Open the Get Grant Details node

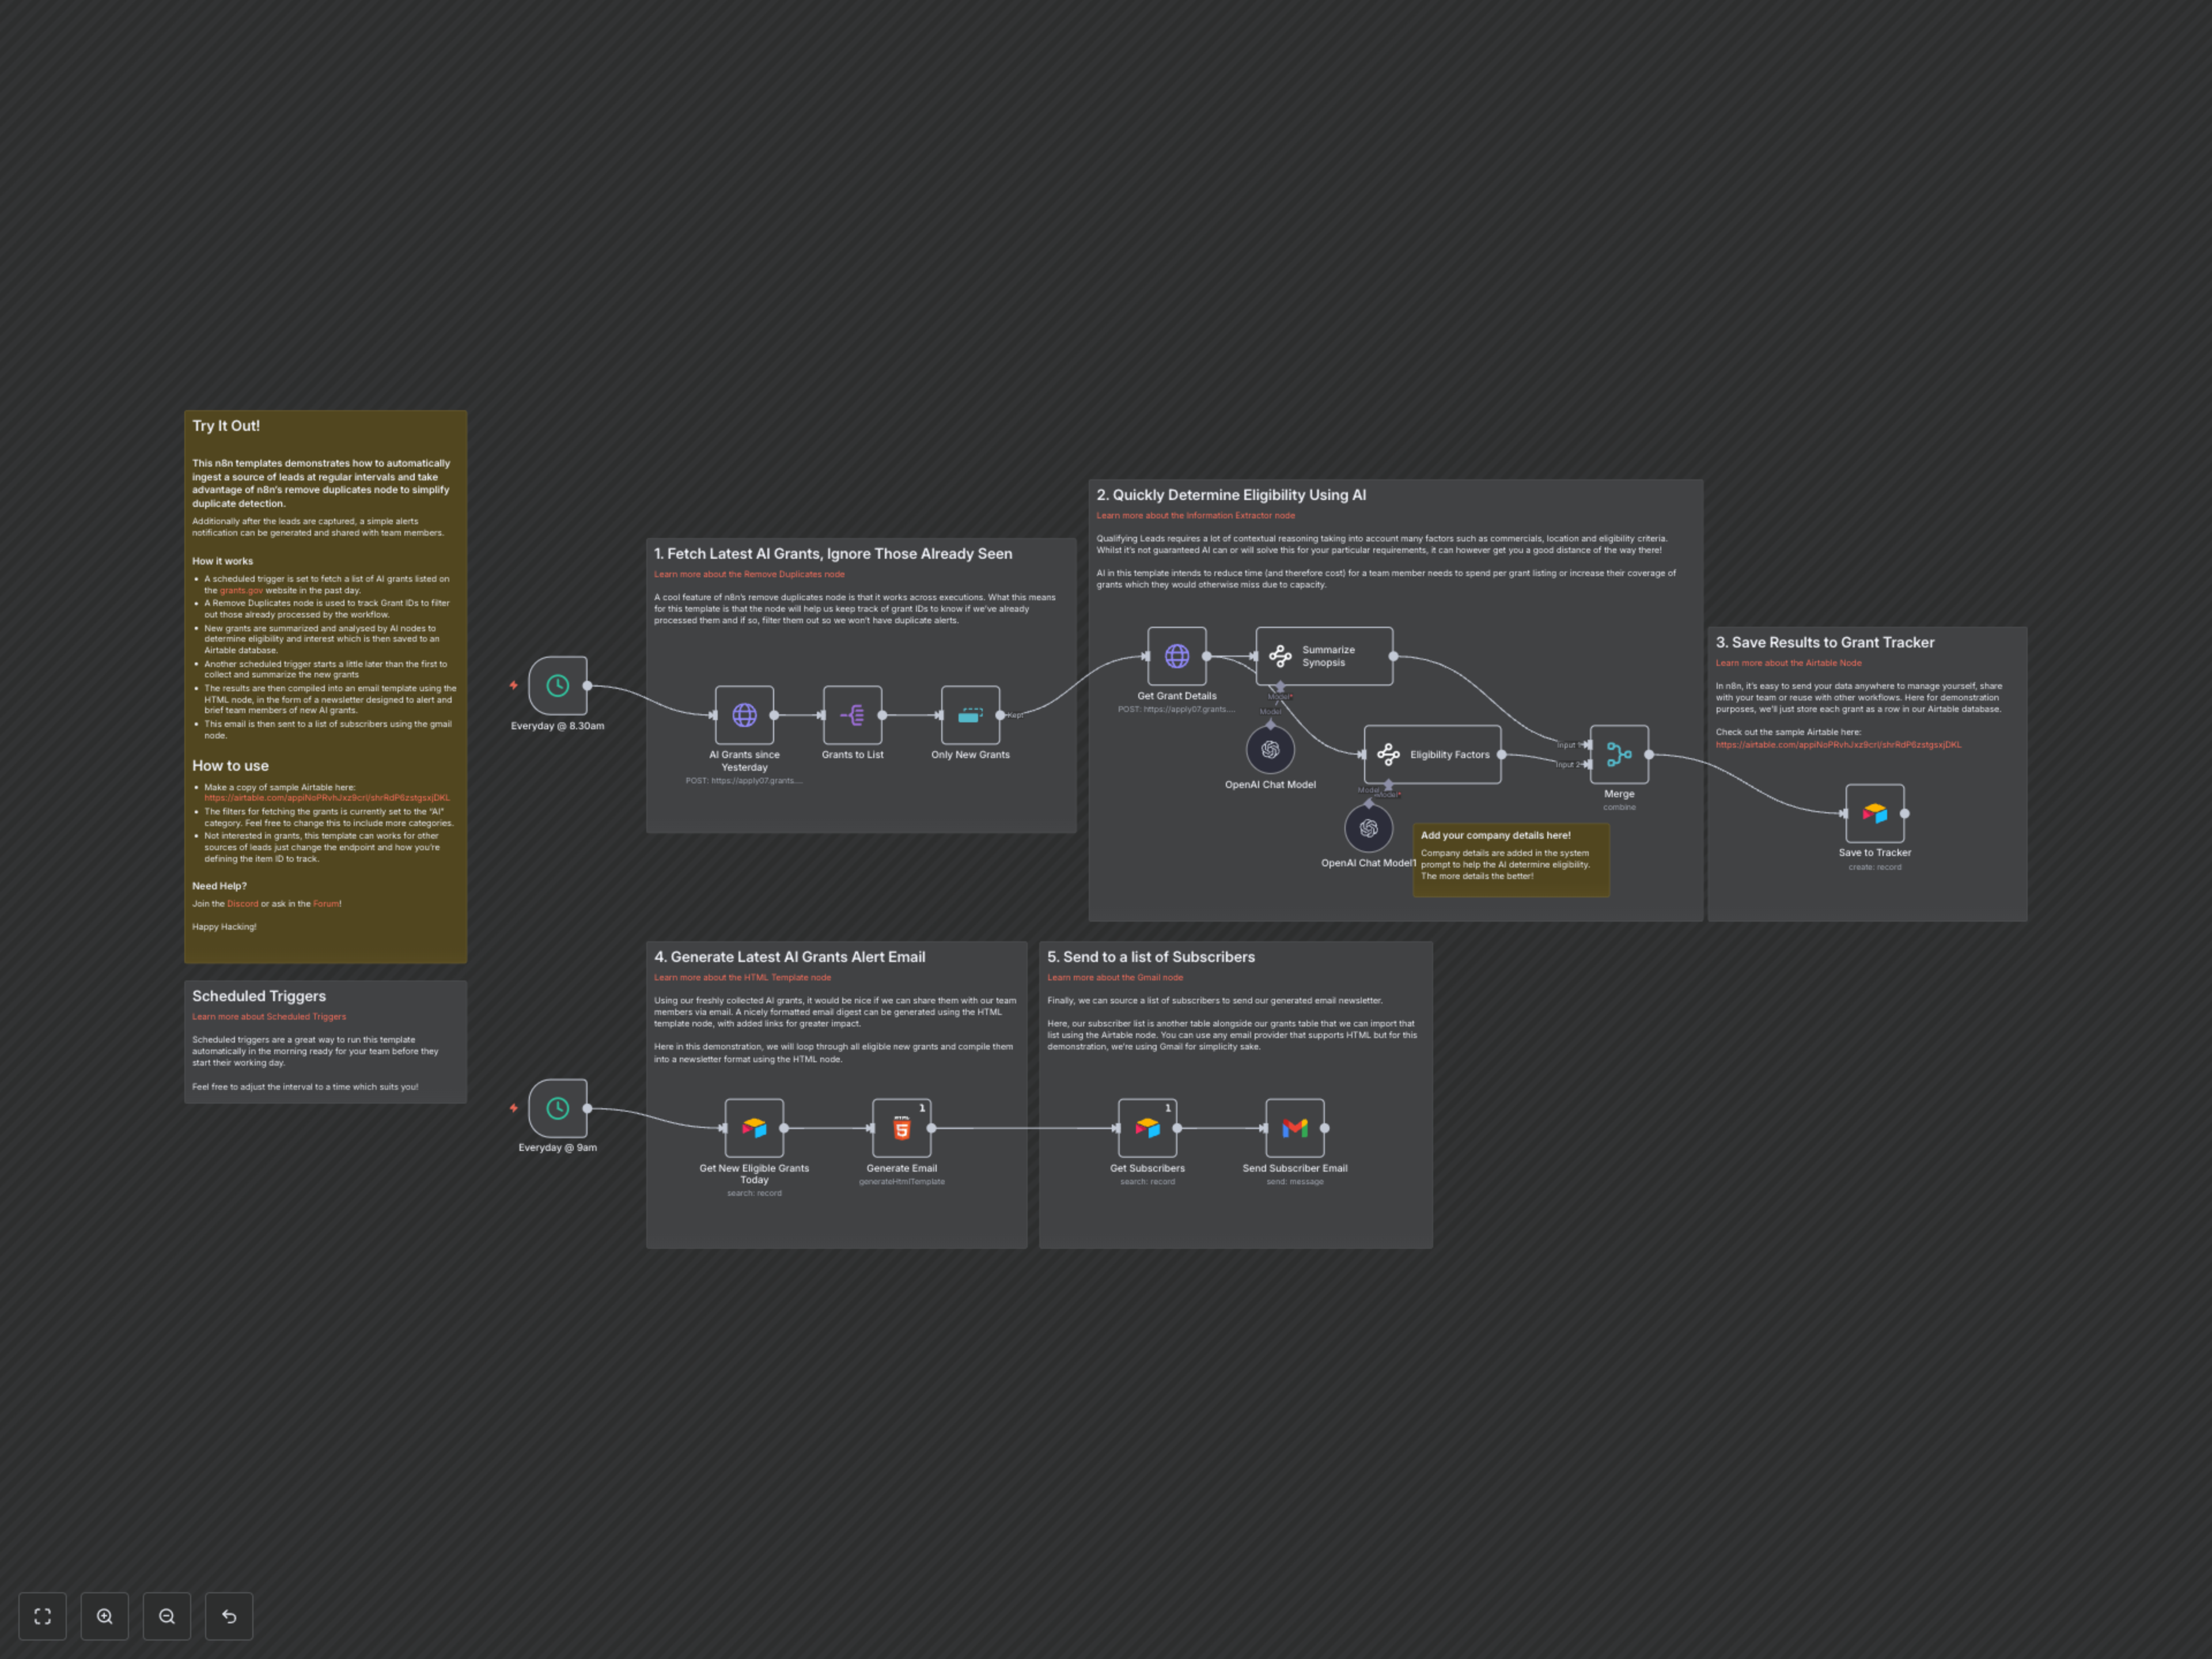(x=1176, y=656)
